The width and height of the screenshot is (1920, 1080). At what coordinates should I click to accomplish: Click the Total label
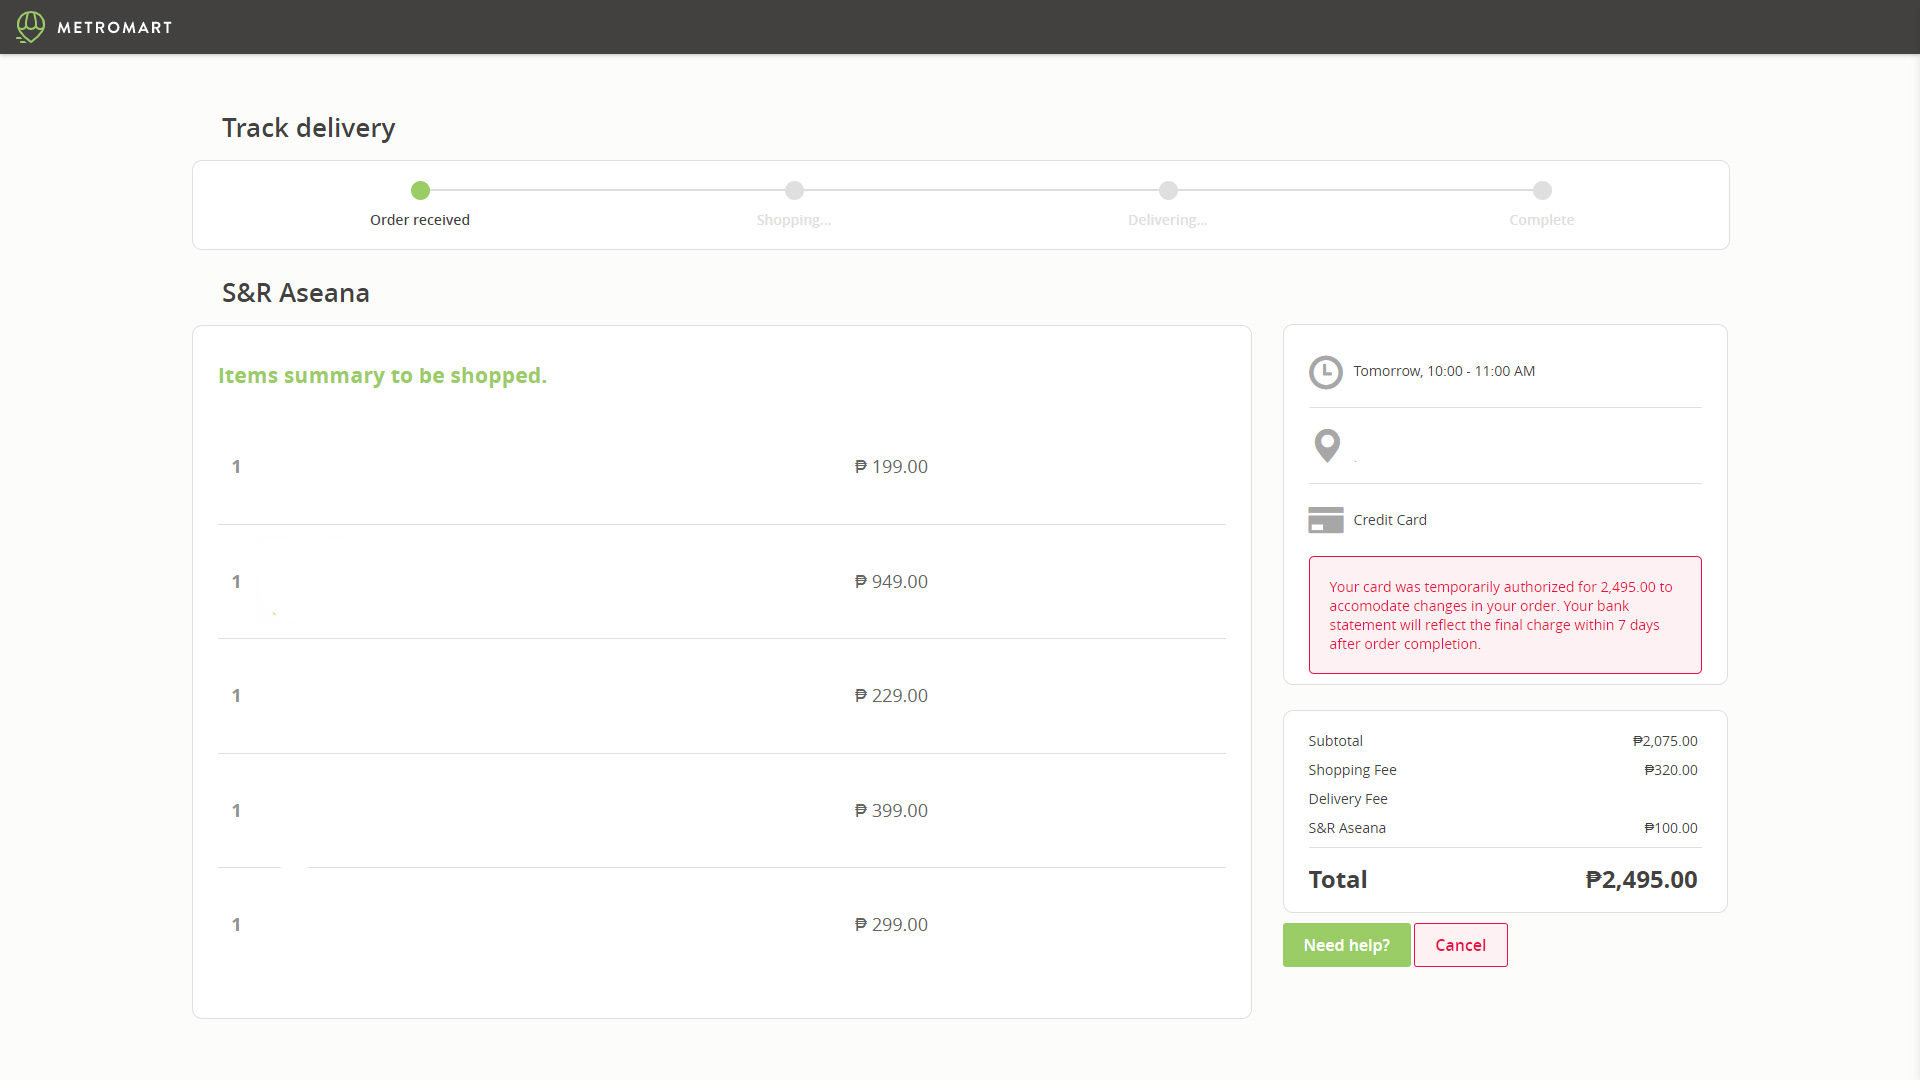pyautogui.click(x=1338, y=880)
